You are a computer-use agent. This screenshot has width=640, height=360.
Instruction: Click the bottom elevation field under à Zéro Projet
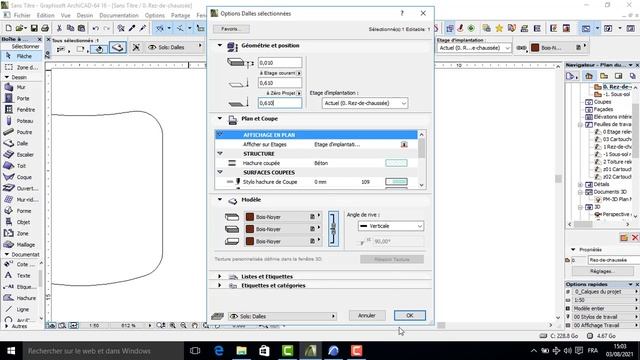[280, 103]
